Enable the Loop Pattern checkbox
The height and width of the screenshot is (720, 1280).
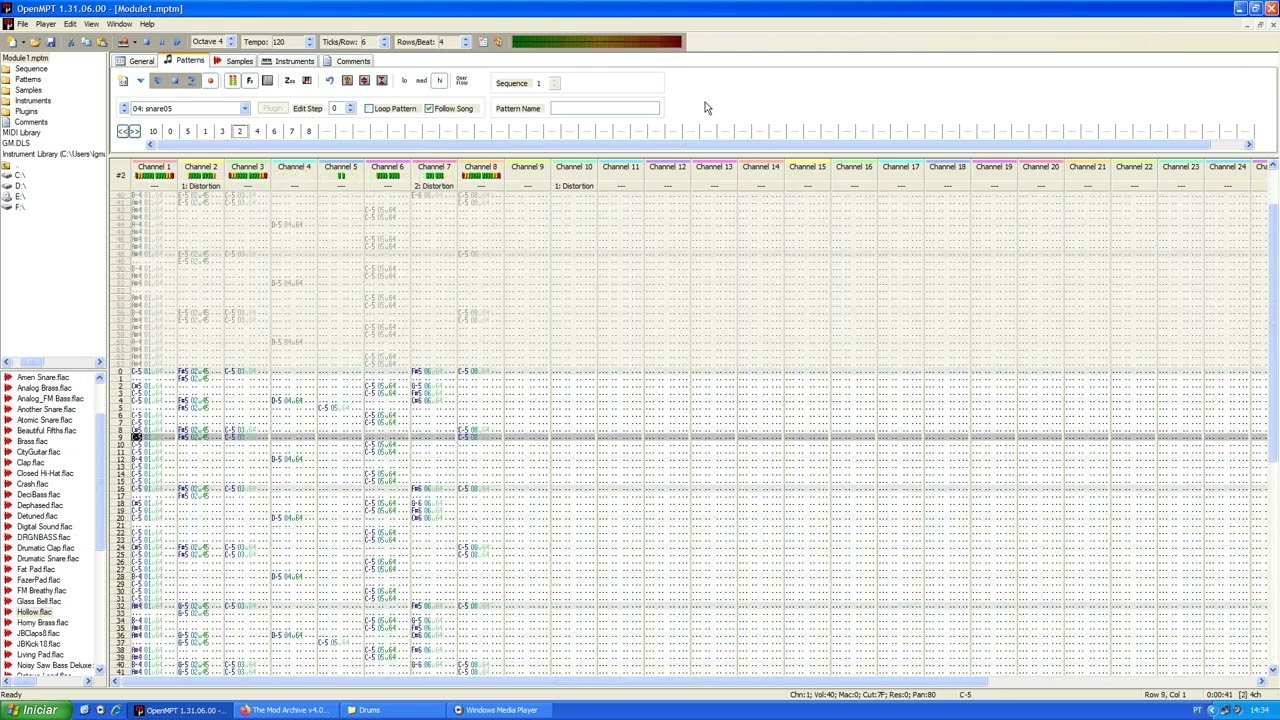370,108
